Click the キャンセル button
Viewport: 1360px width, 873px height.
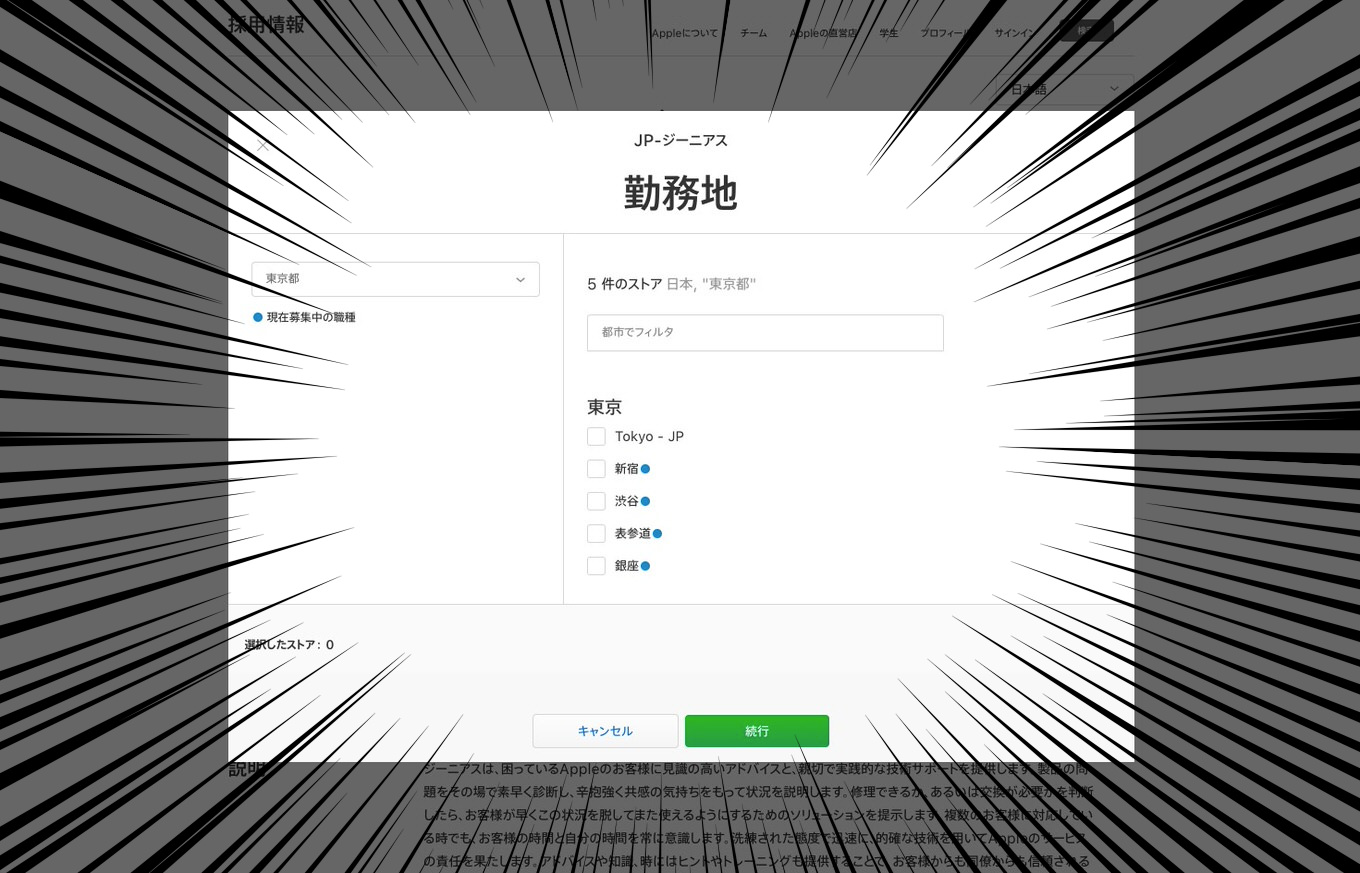click(x=605, y=731)
